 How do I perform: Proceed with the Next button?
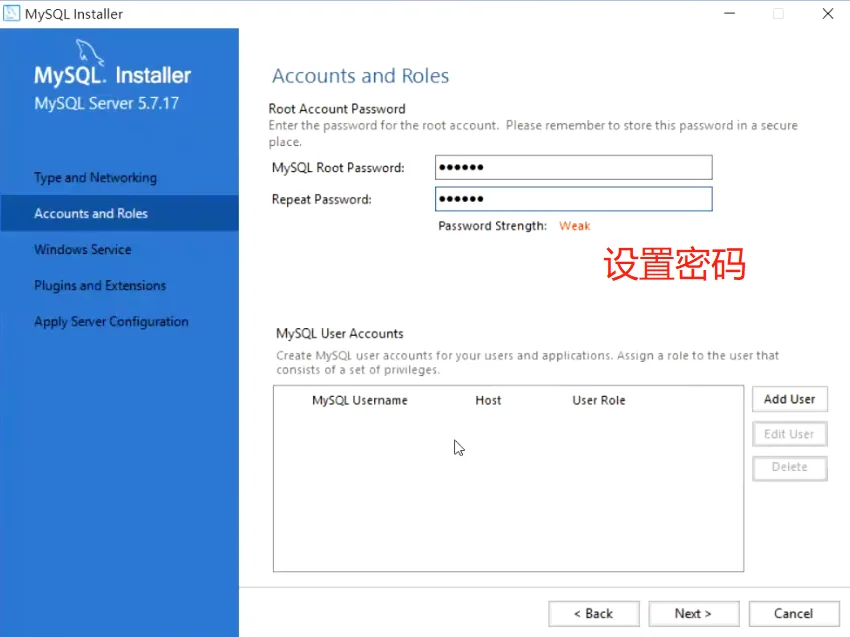point(694,614)
